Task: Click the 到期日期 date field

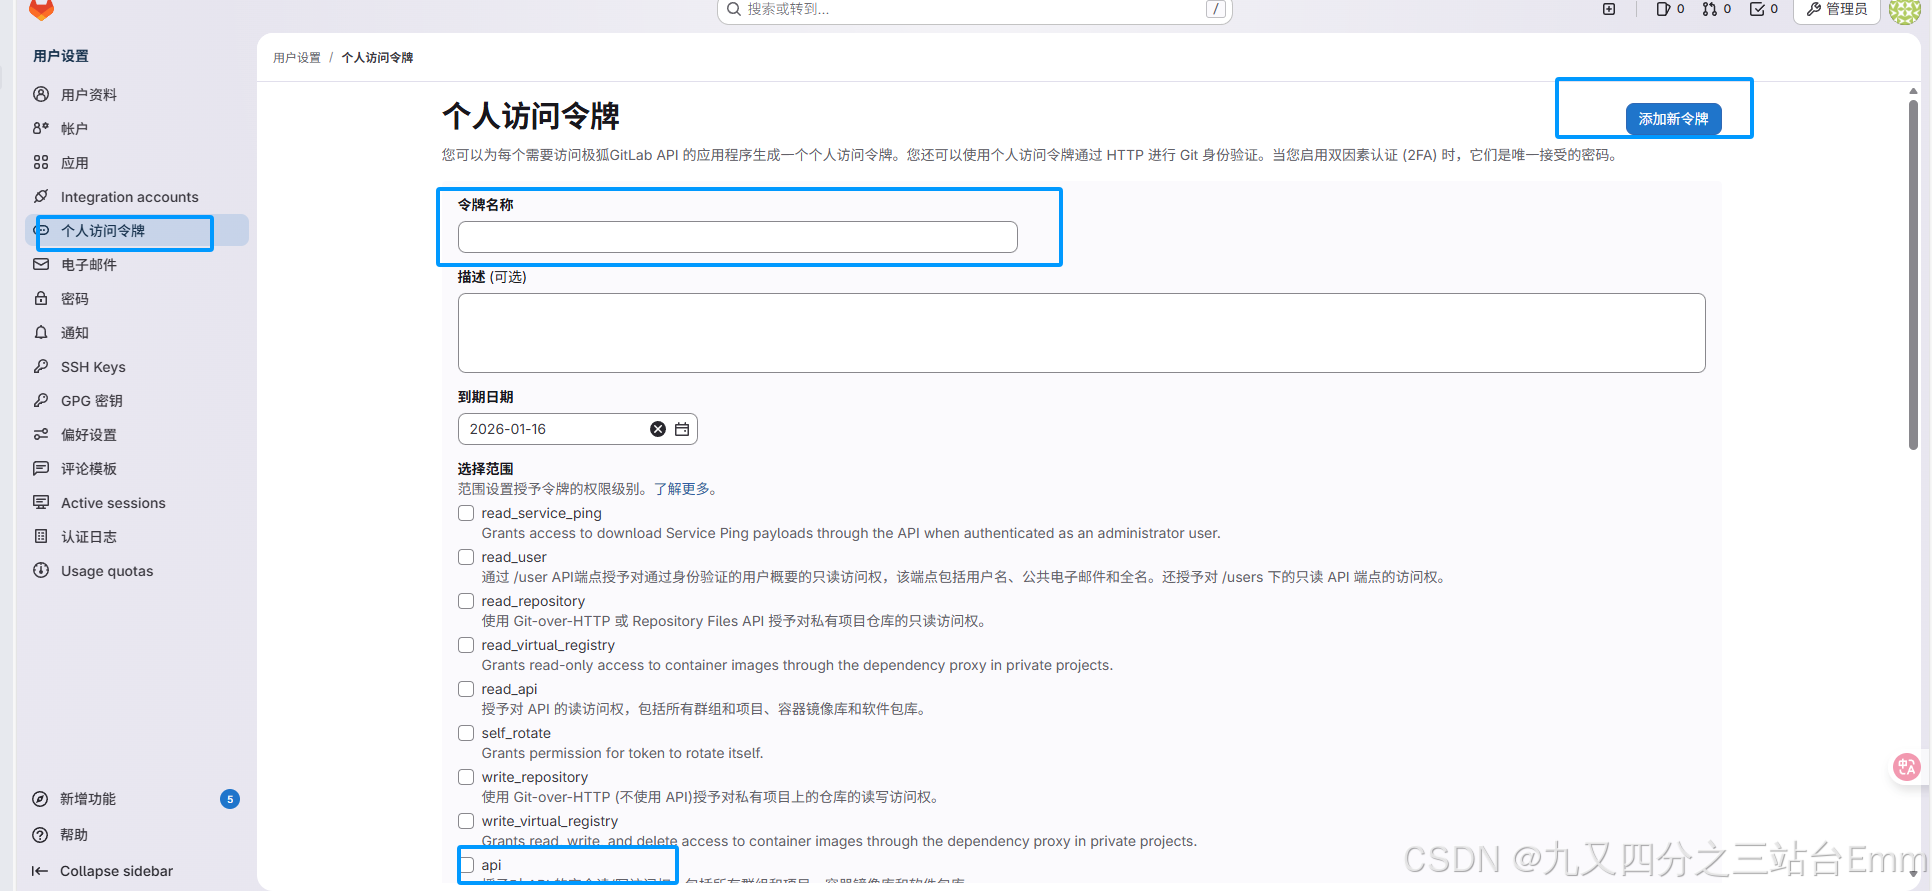Action: 577,429
